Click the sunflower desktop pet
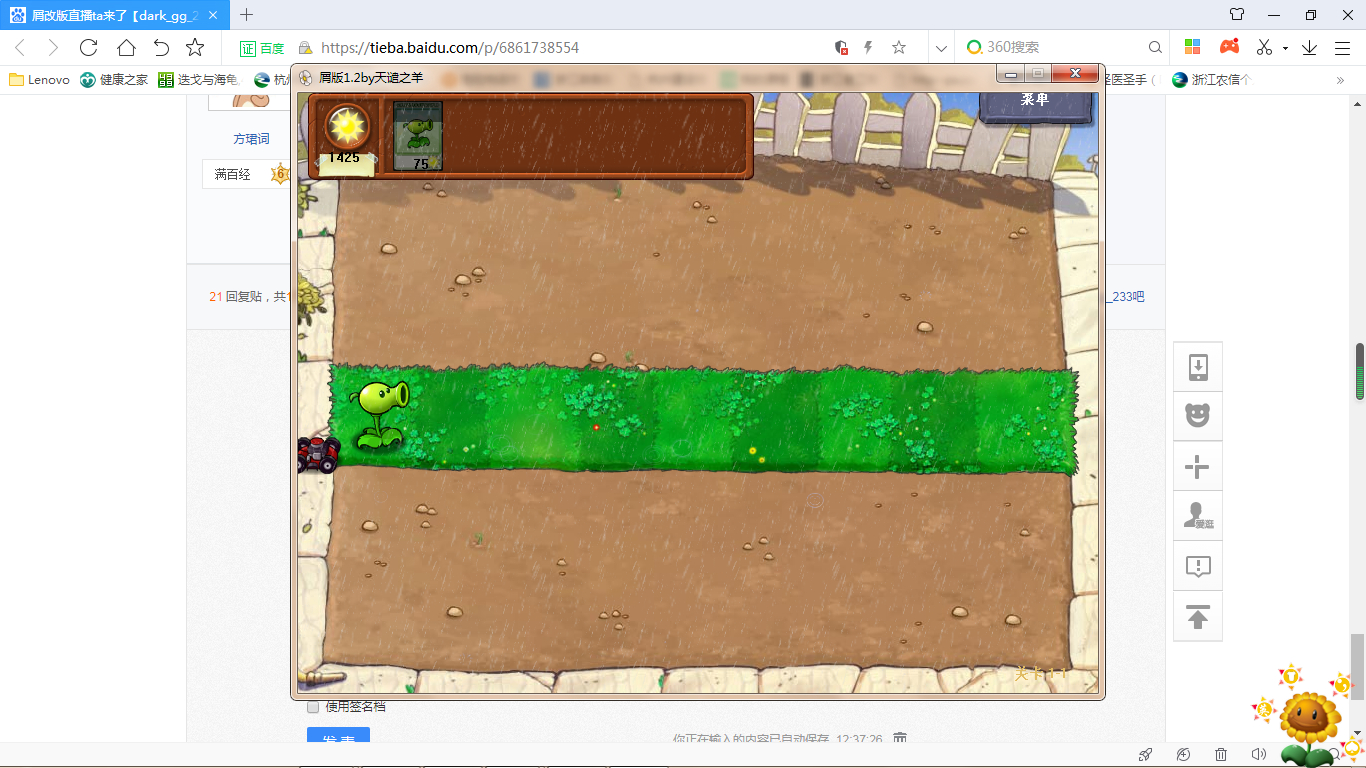The image size is (1366, 768). (1312, 728)
